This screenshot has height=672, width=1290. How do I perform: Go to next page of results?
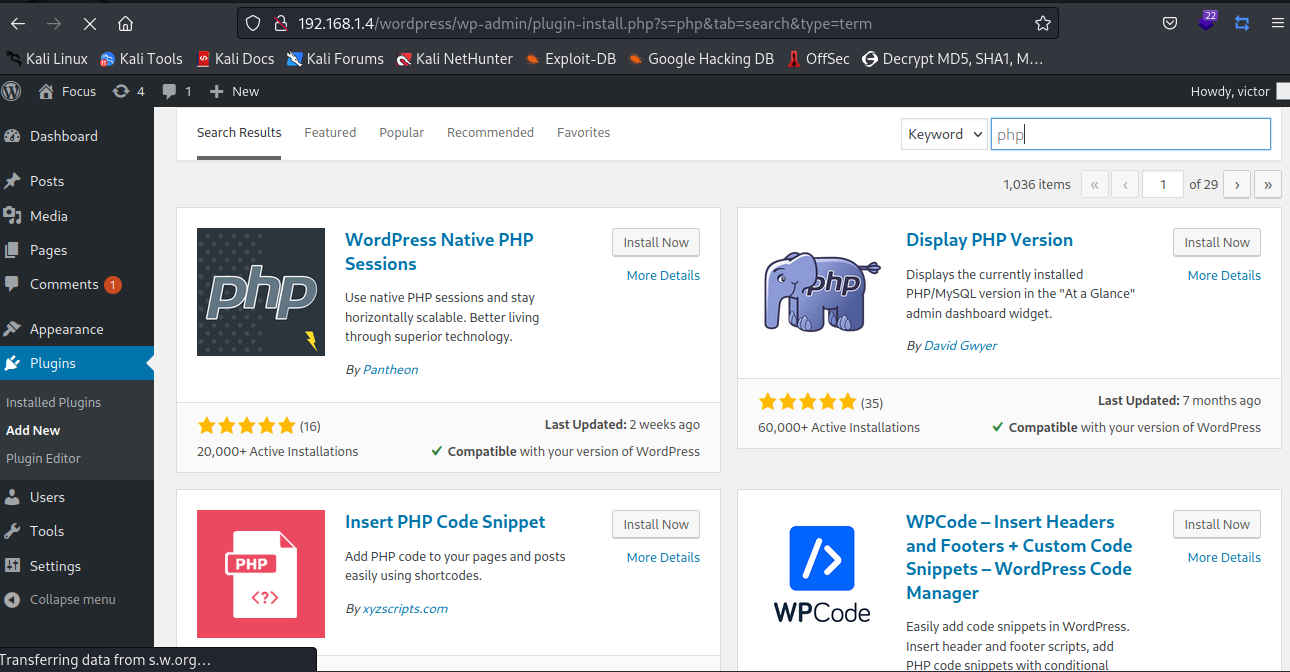coord(1237,184)
